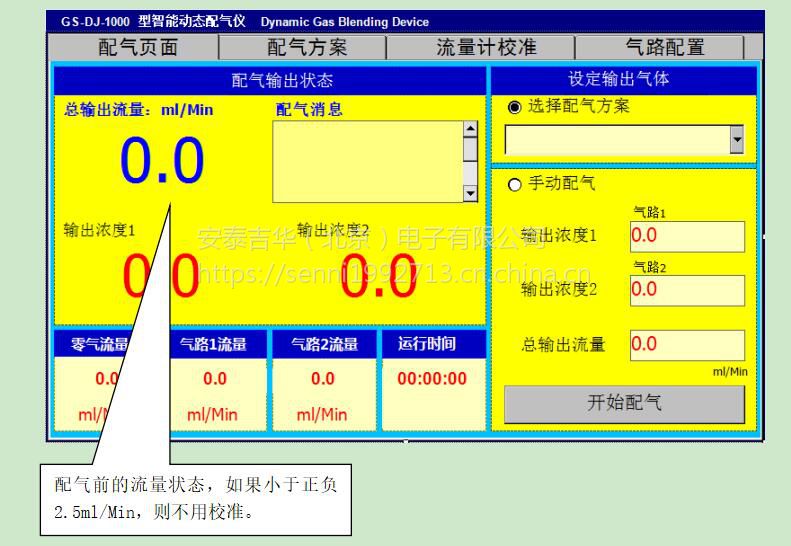Click the empty scheme selection combo box
791x546 pixels.
(617, 141)
